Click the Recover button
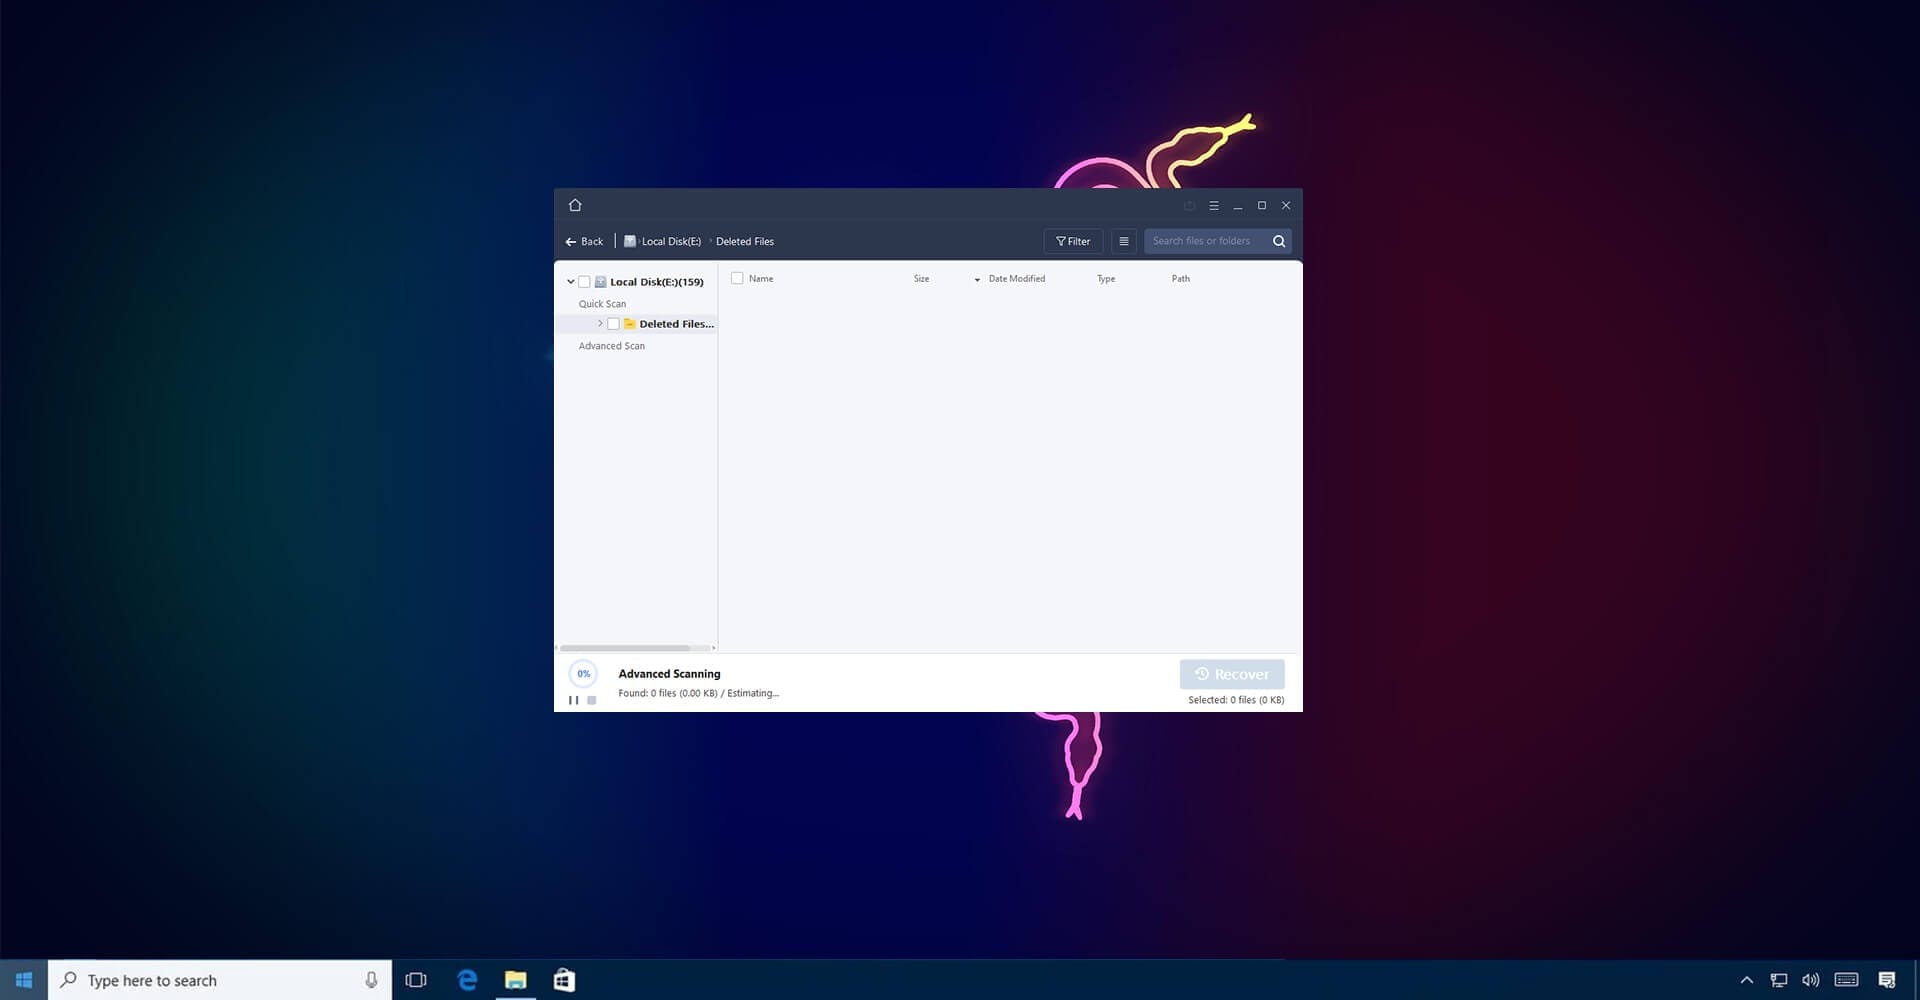1920x1000 pixels. click(1232, 674)
